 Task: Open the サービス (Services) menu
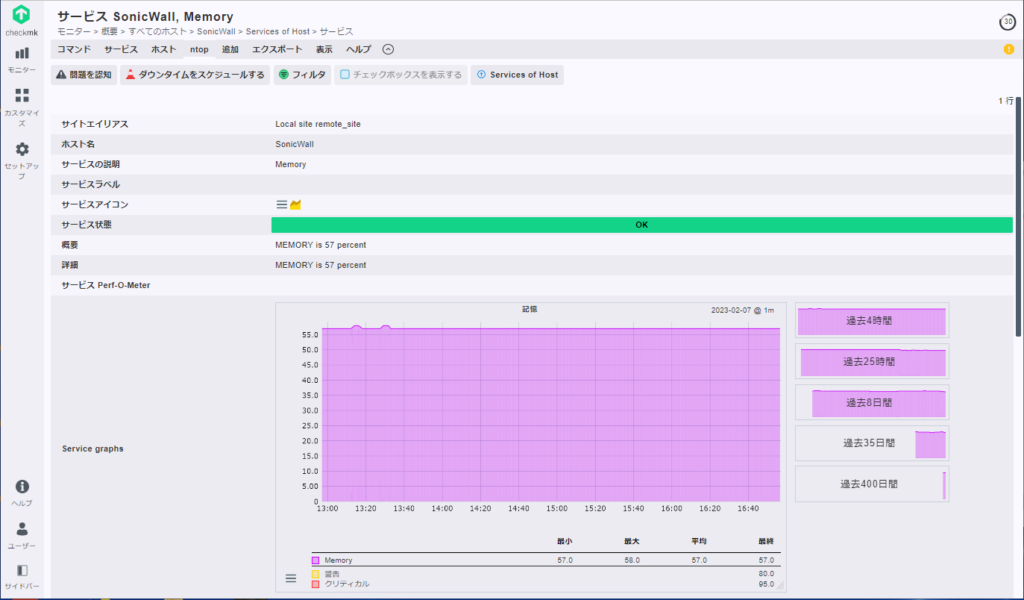tap(121, 50)
